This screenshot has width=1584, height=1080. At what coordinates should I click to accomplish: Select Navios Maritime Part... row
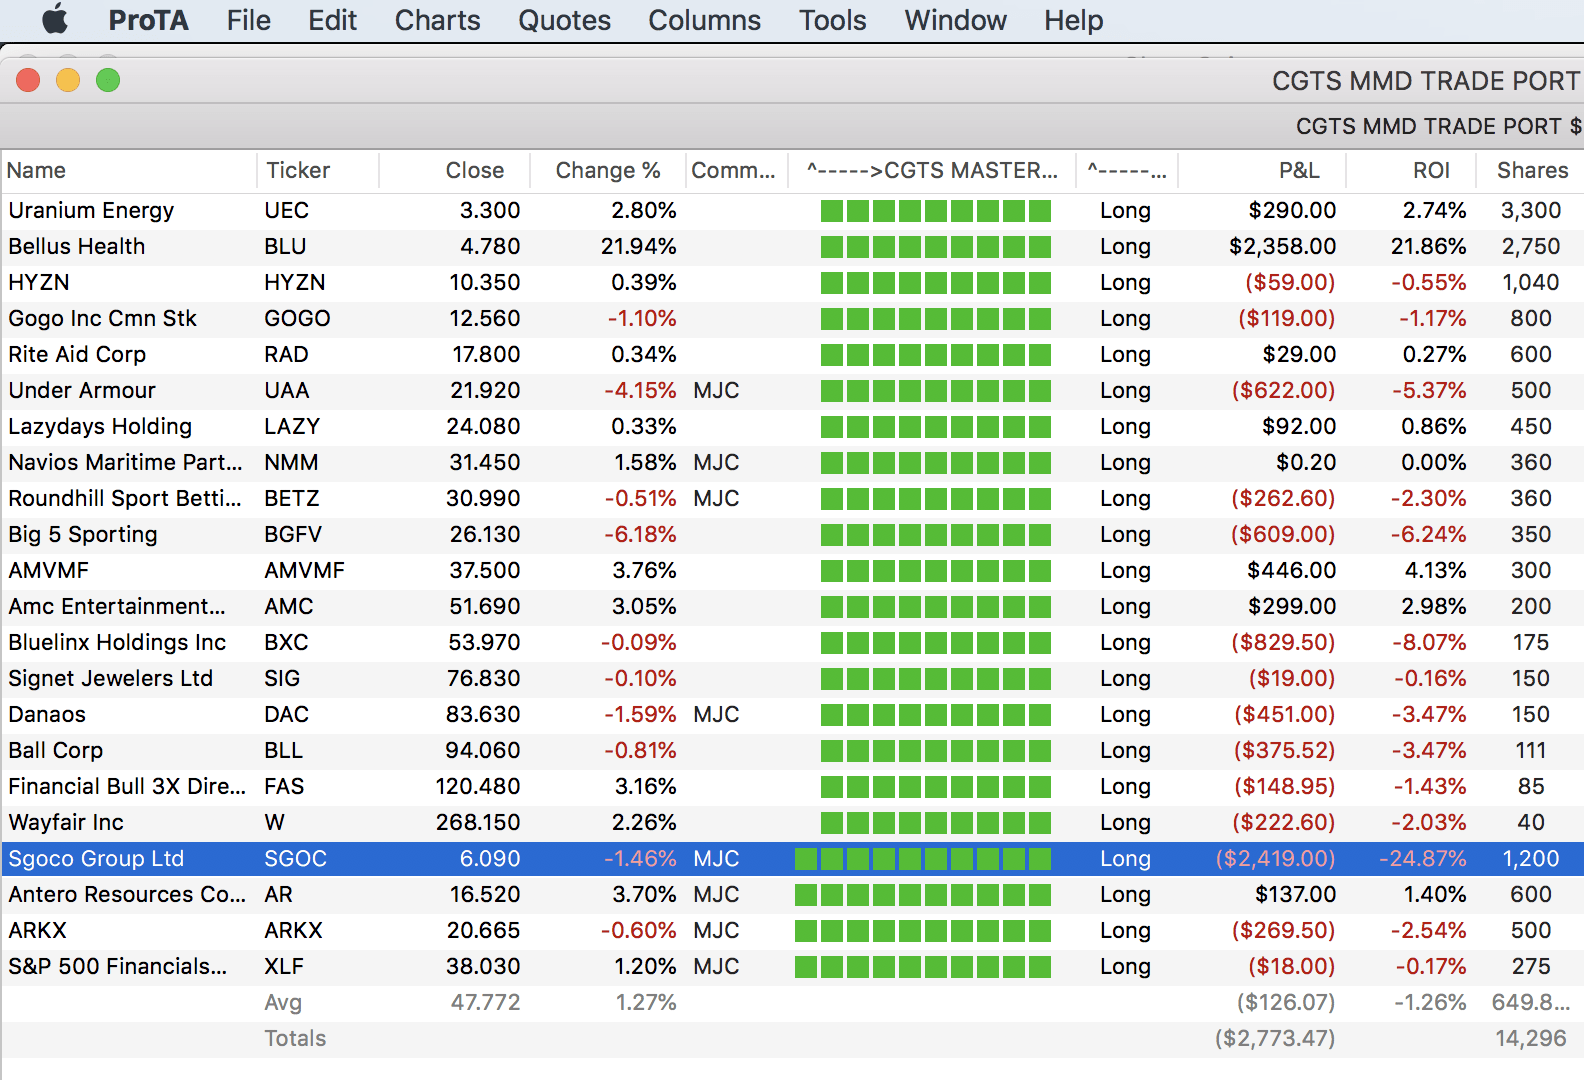point(792,462)
